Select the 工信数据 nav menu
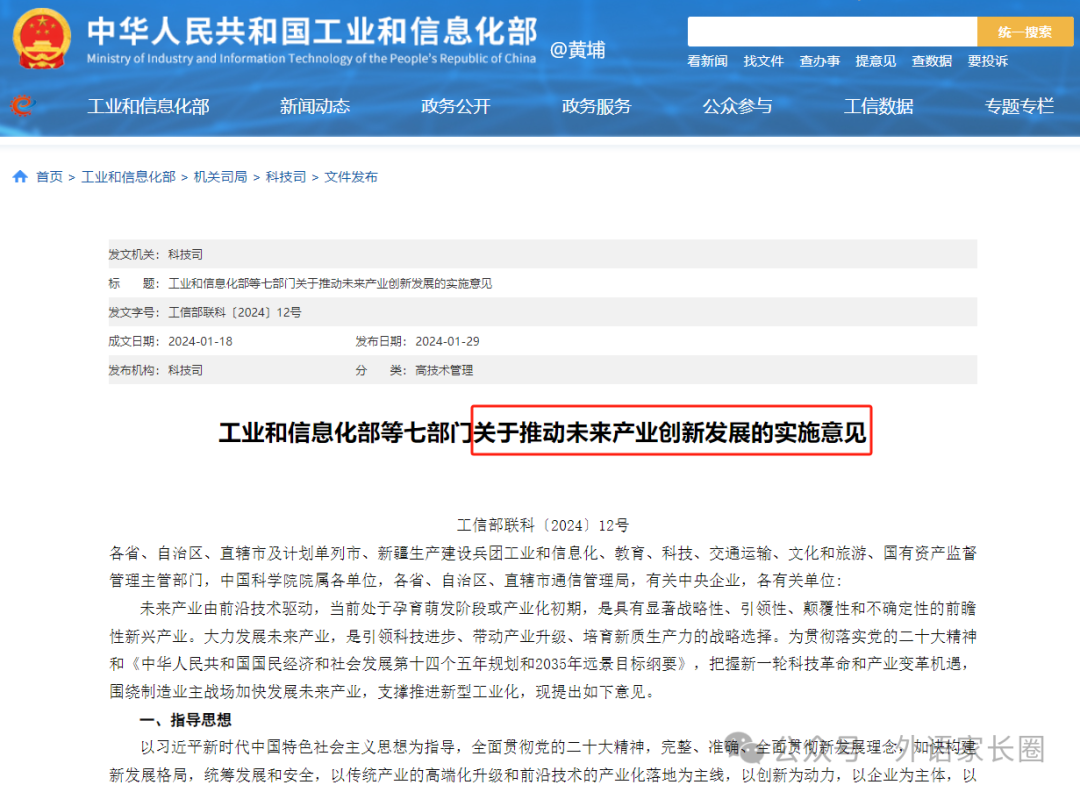This screenshot has height=792, width=1080. [x=878, y=106]
